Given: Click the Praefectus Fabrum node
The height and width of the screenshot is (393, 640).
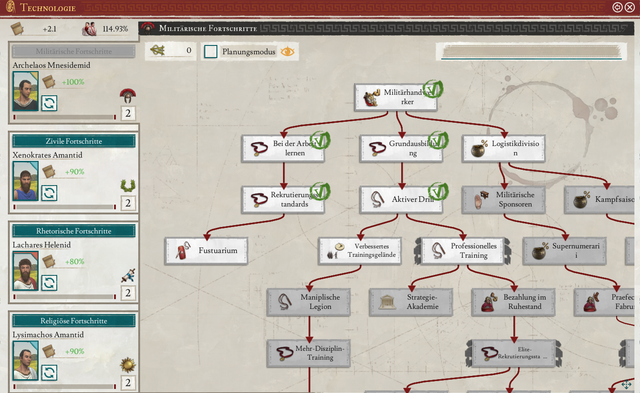Looking at the screenshot, I should pyautogui.click(x=604, y=302).
